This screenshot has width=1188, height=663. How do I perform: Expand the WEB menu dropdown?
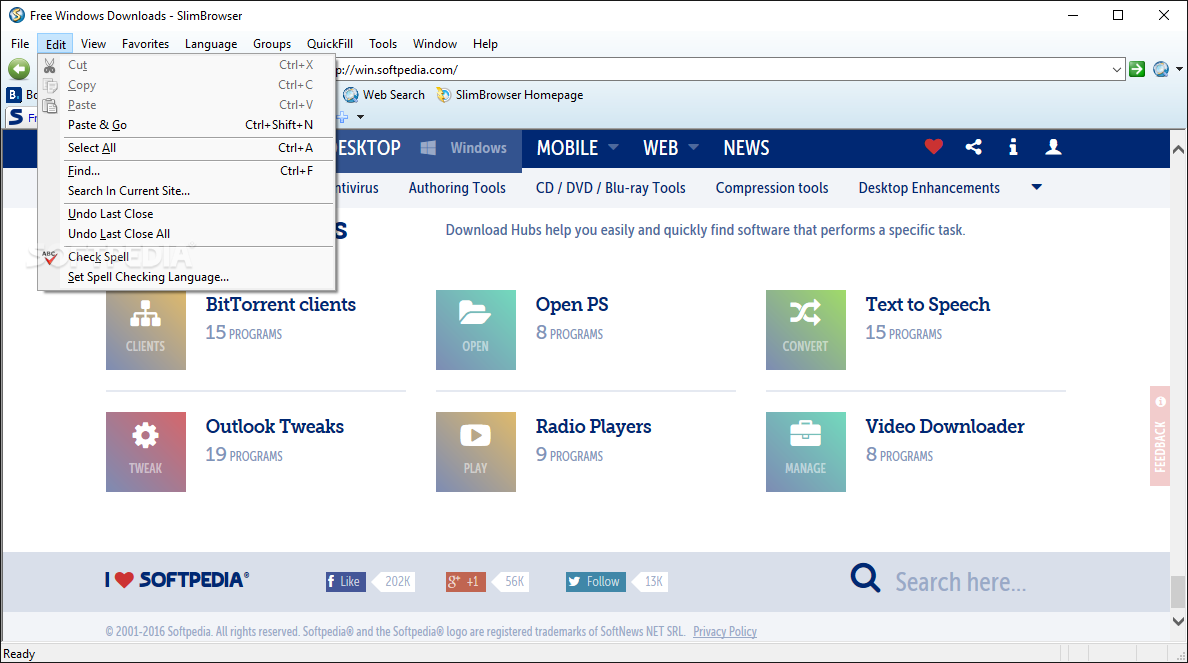[693, 147]
